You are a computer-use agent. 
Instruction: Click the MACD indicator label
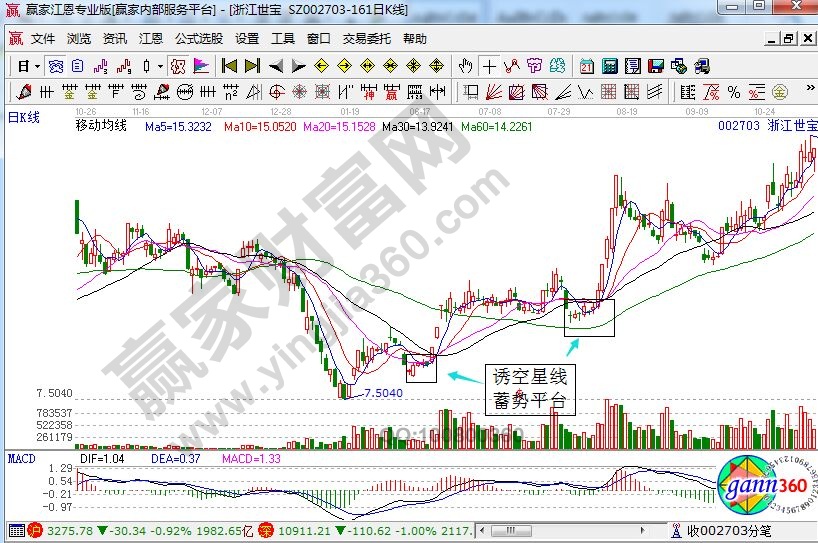[21, 458]
